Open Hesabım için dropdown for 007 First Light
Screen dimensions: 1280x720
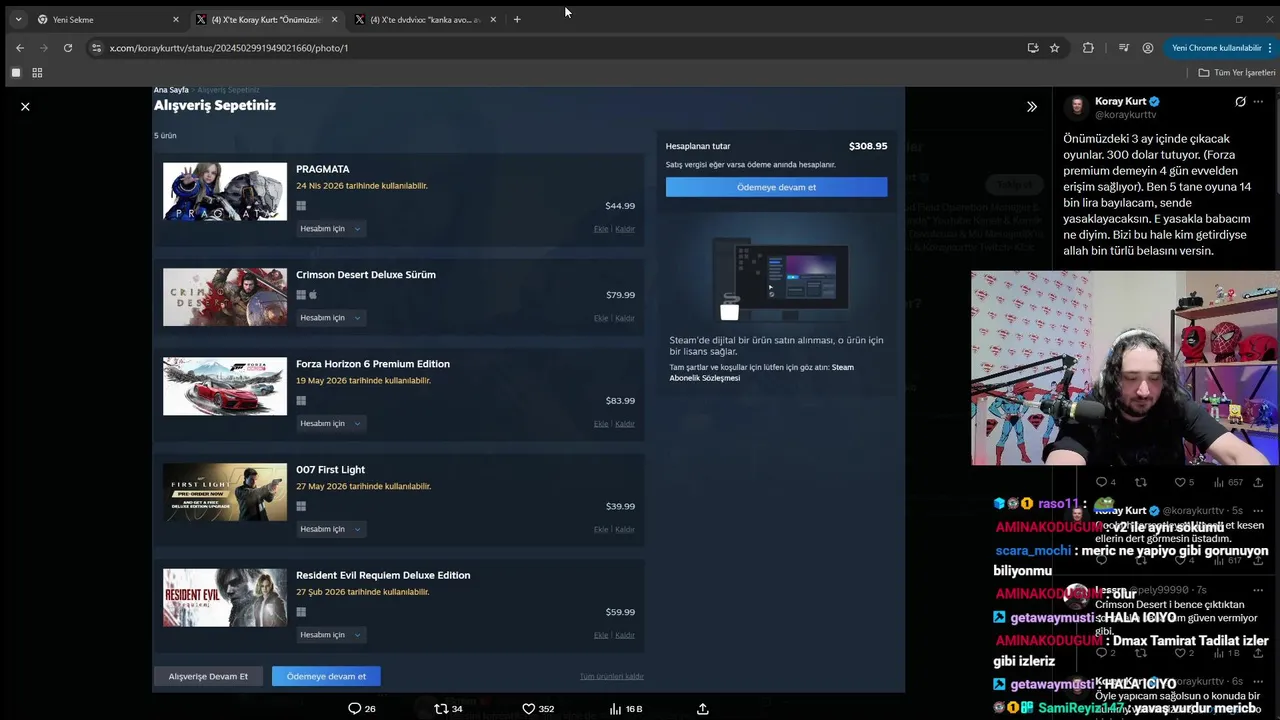point(330,528)
